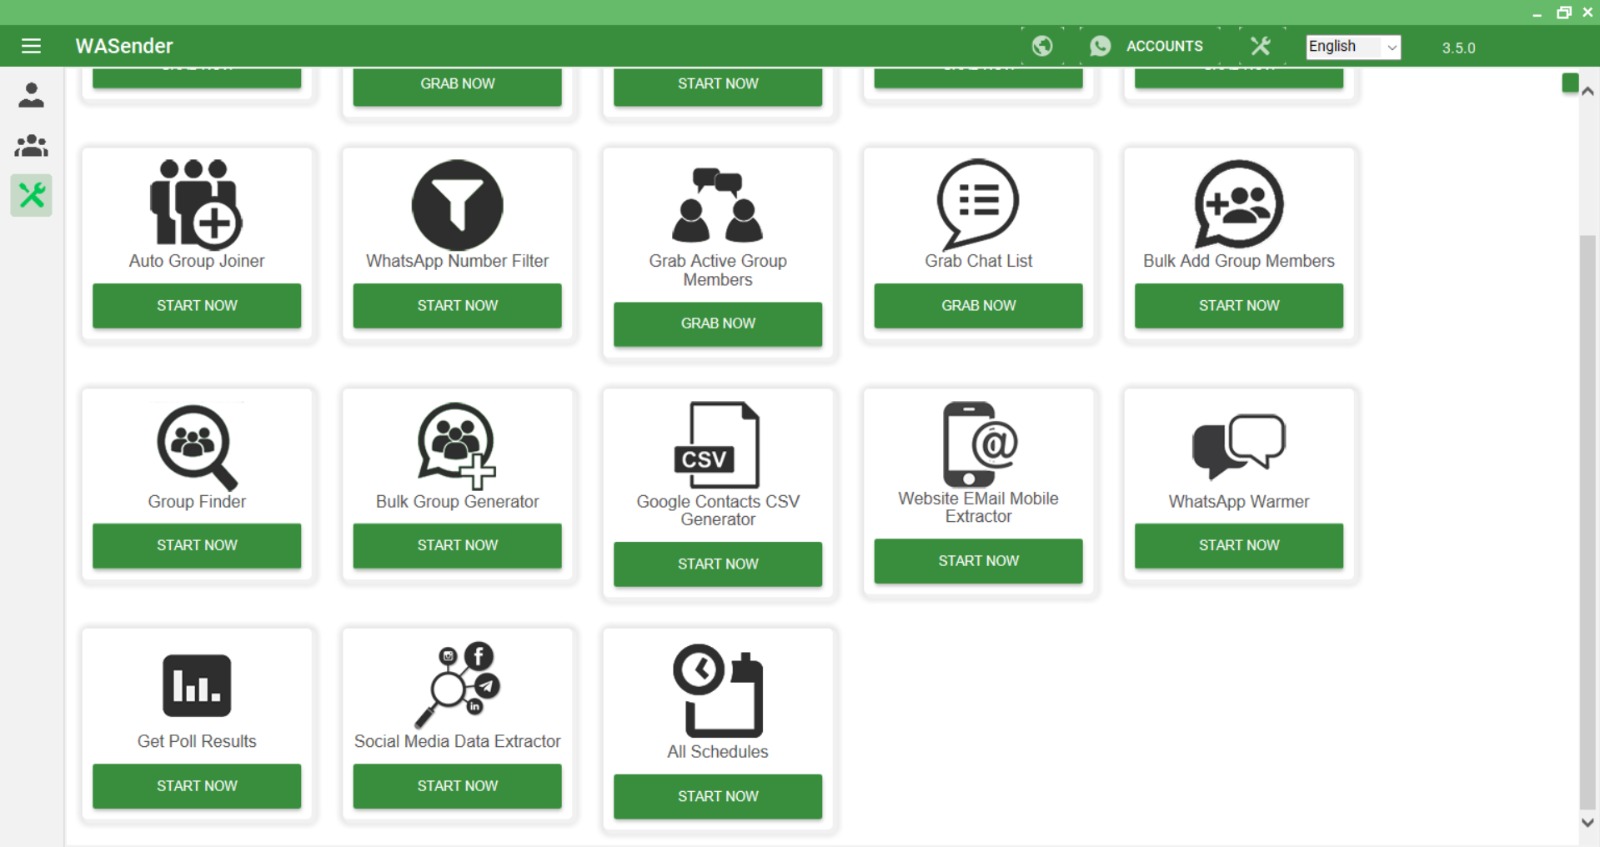Start Website EMail Mobile Extractor
The width and height of the screenshot is (1600, 847).
point(978,561)
